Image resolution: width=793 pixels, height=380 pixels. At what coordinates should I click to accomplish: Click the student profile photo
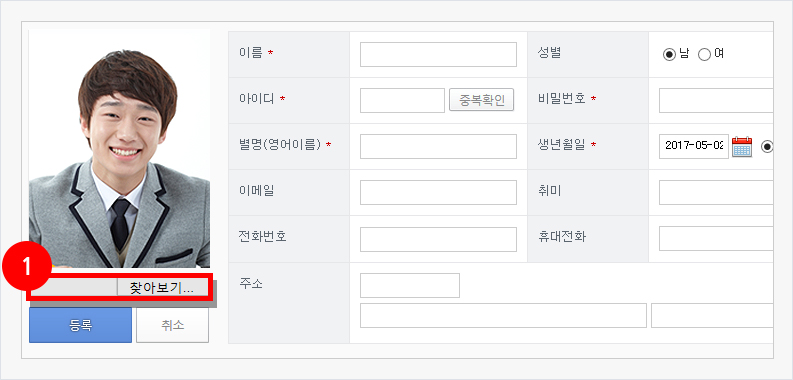pos(119,149)
